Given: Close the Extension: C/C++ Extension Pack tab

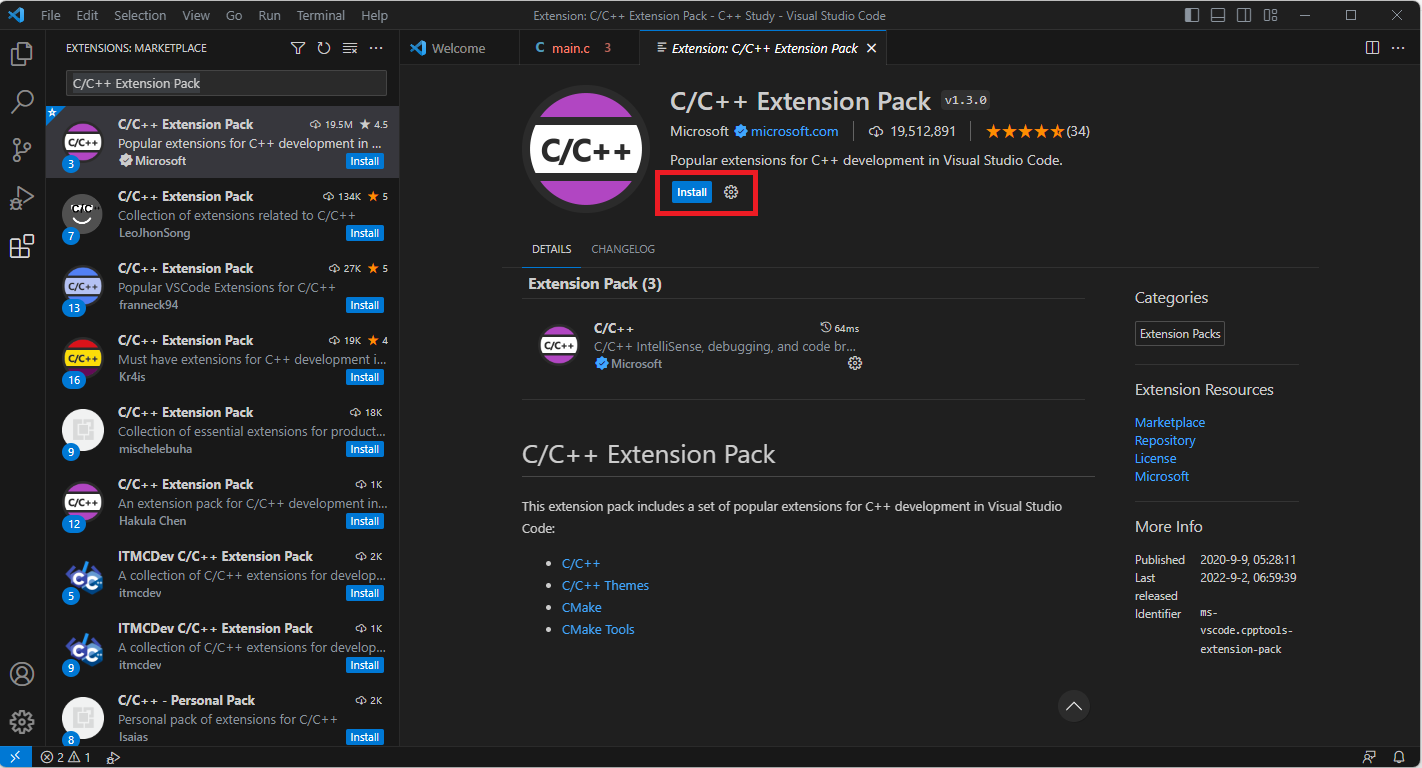Looking at the screenshot, I should pos(871,48).
